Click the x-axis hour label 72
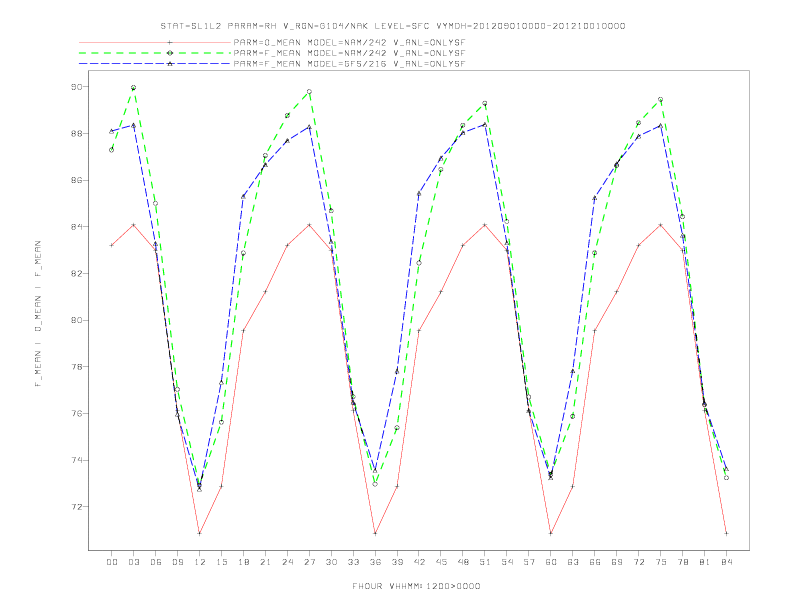The height and width of the screenshot is (612, 792). pos(638,562)
